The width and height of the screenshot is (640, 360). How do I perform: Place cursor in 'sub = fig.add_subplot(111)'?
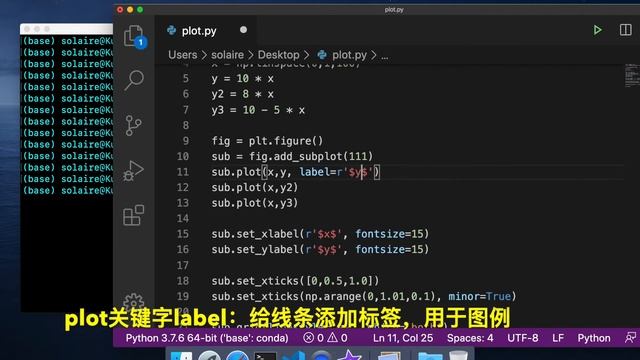292,156
